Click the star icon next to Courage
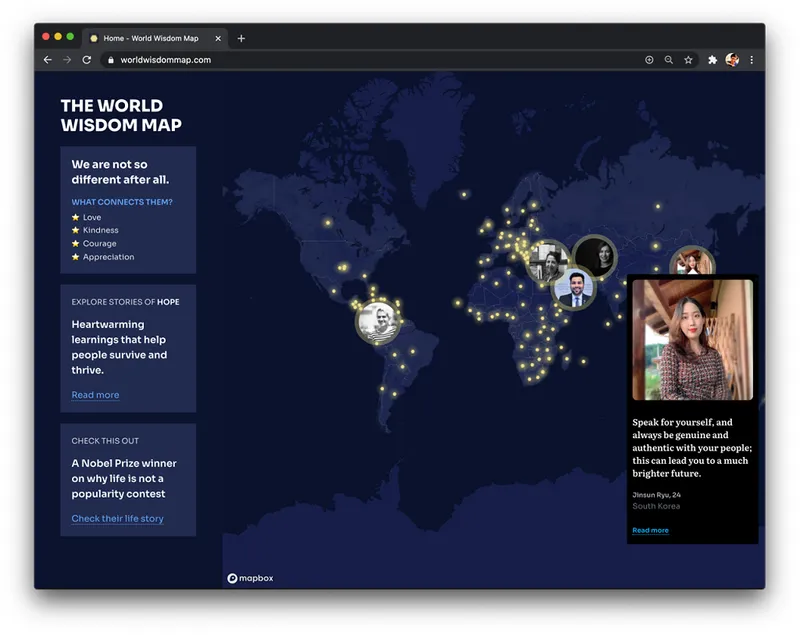 (x=77, y=243)
